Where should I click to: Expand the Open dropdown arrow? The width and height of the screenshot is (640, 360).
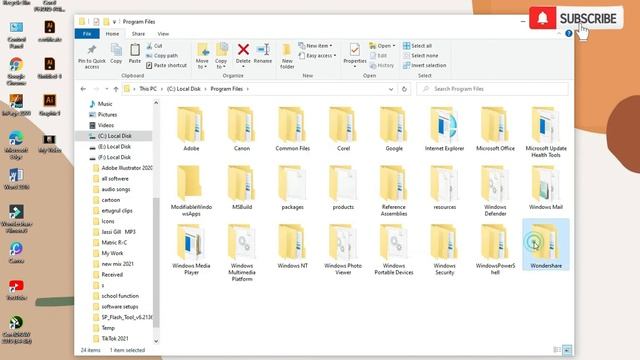tap(394, 46)
